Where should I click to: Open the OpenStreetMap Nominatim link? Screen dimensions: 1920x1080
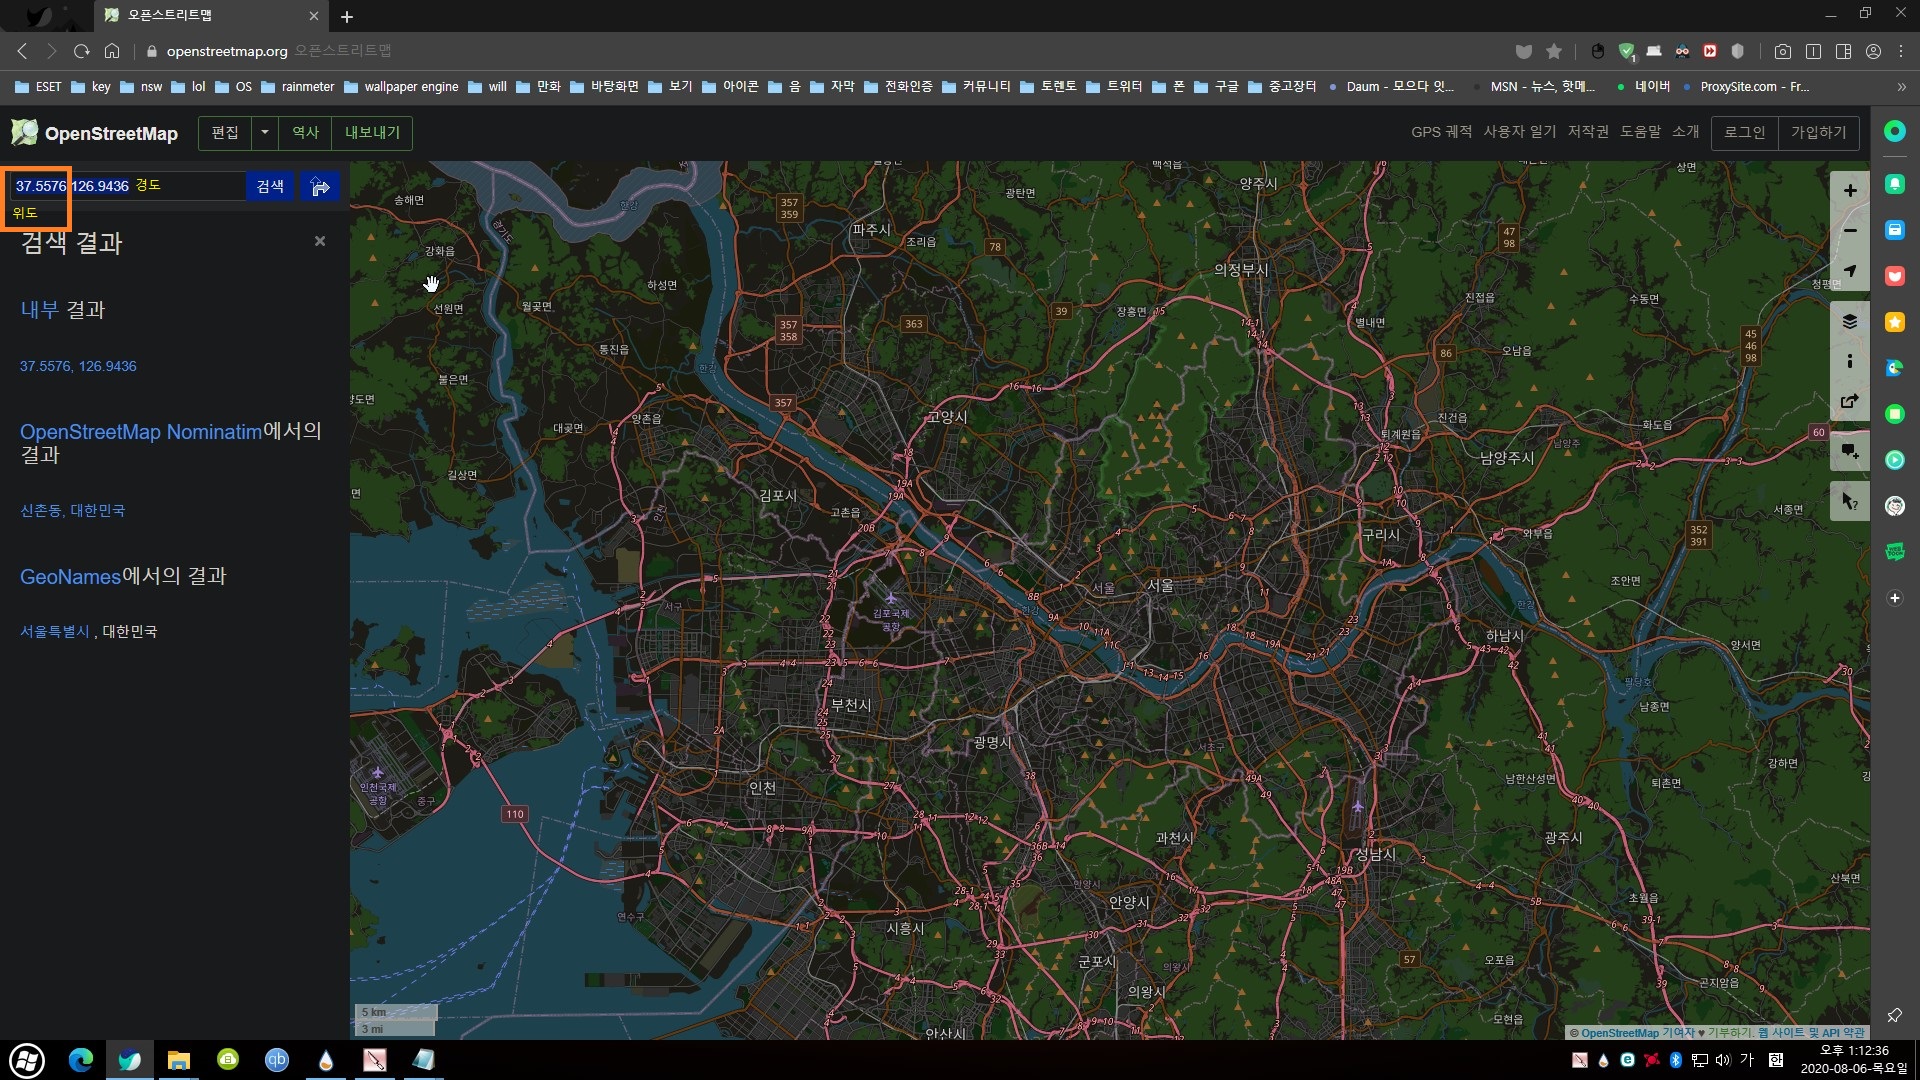(141, 432)
